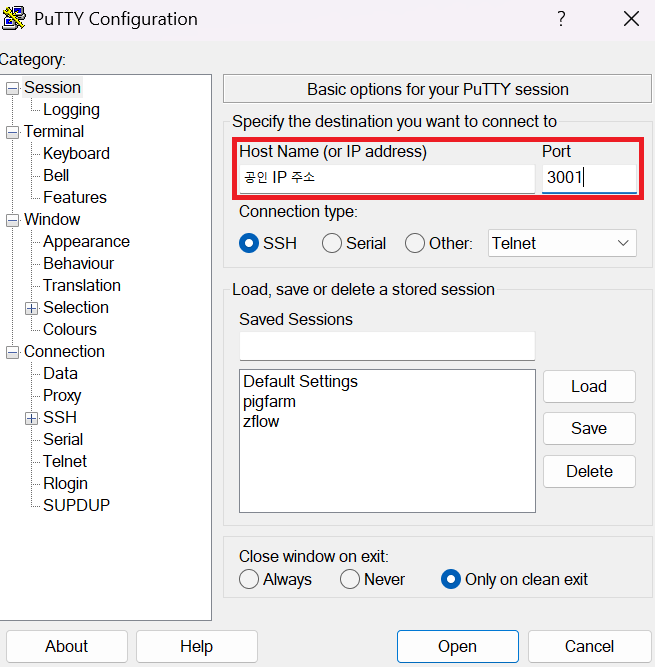
Task: Click the Delete session button
Action: click(x=589, y=471)
